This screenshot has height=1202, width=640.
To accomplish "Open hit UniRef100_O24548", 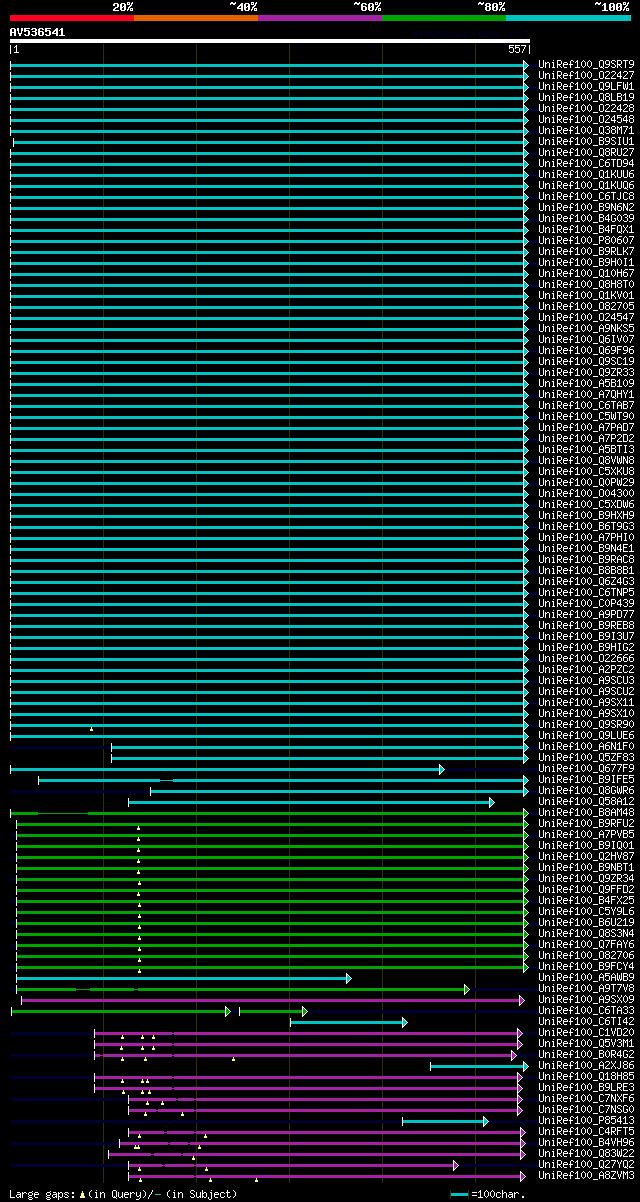I will (586, 119).
